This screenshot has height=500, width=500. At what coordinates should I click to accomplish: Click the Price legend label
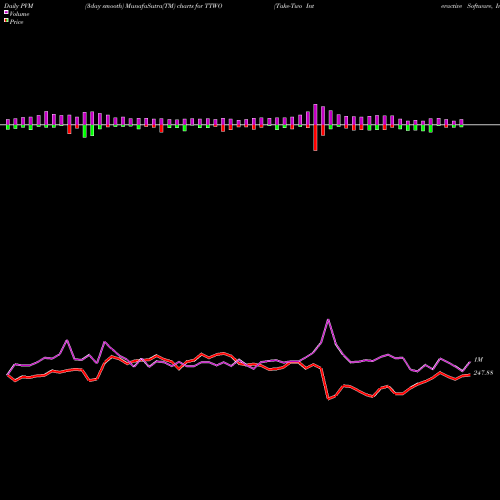[x=16, y=22]
